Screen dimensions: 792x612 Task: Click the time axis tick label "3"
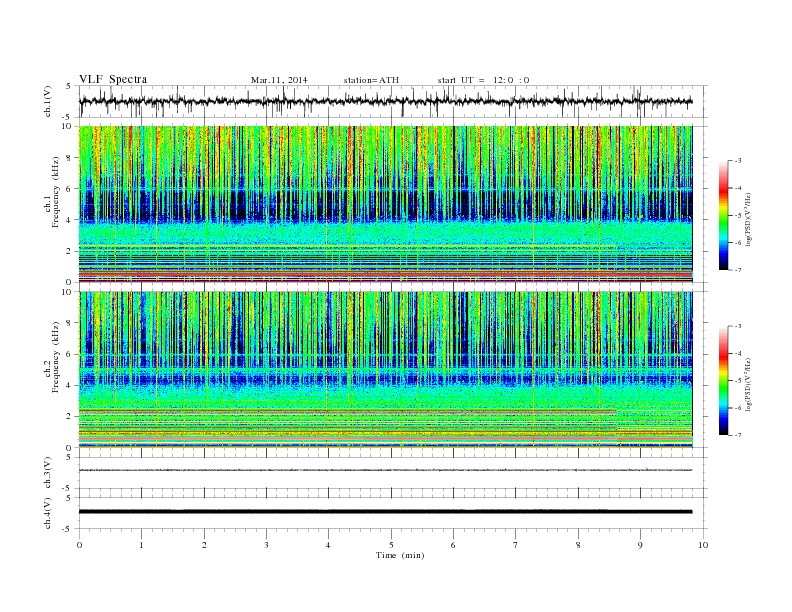(x=266, y=545)
